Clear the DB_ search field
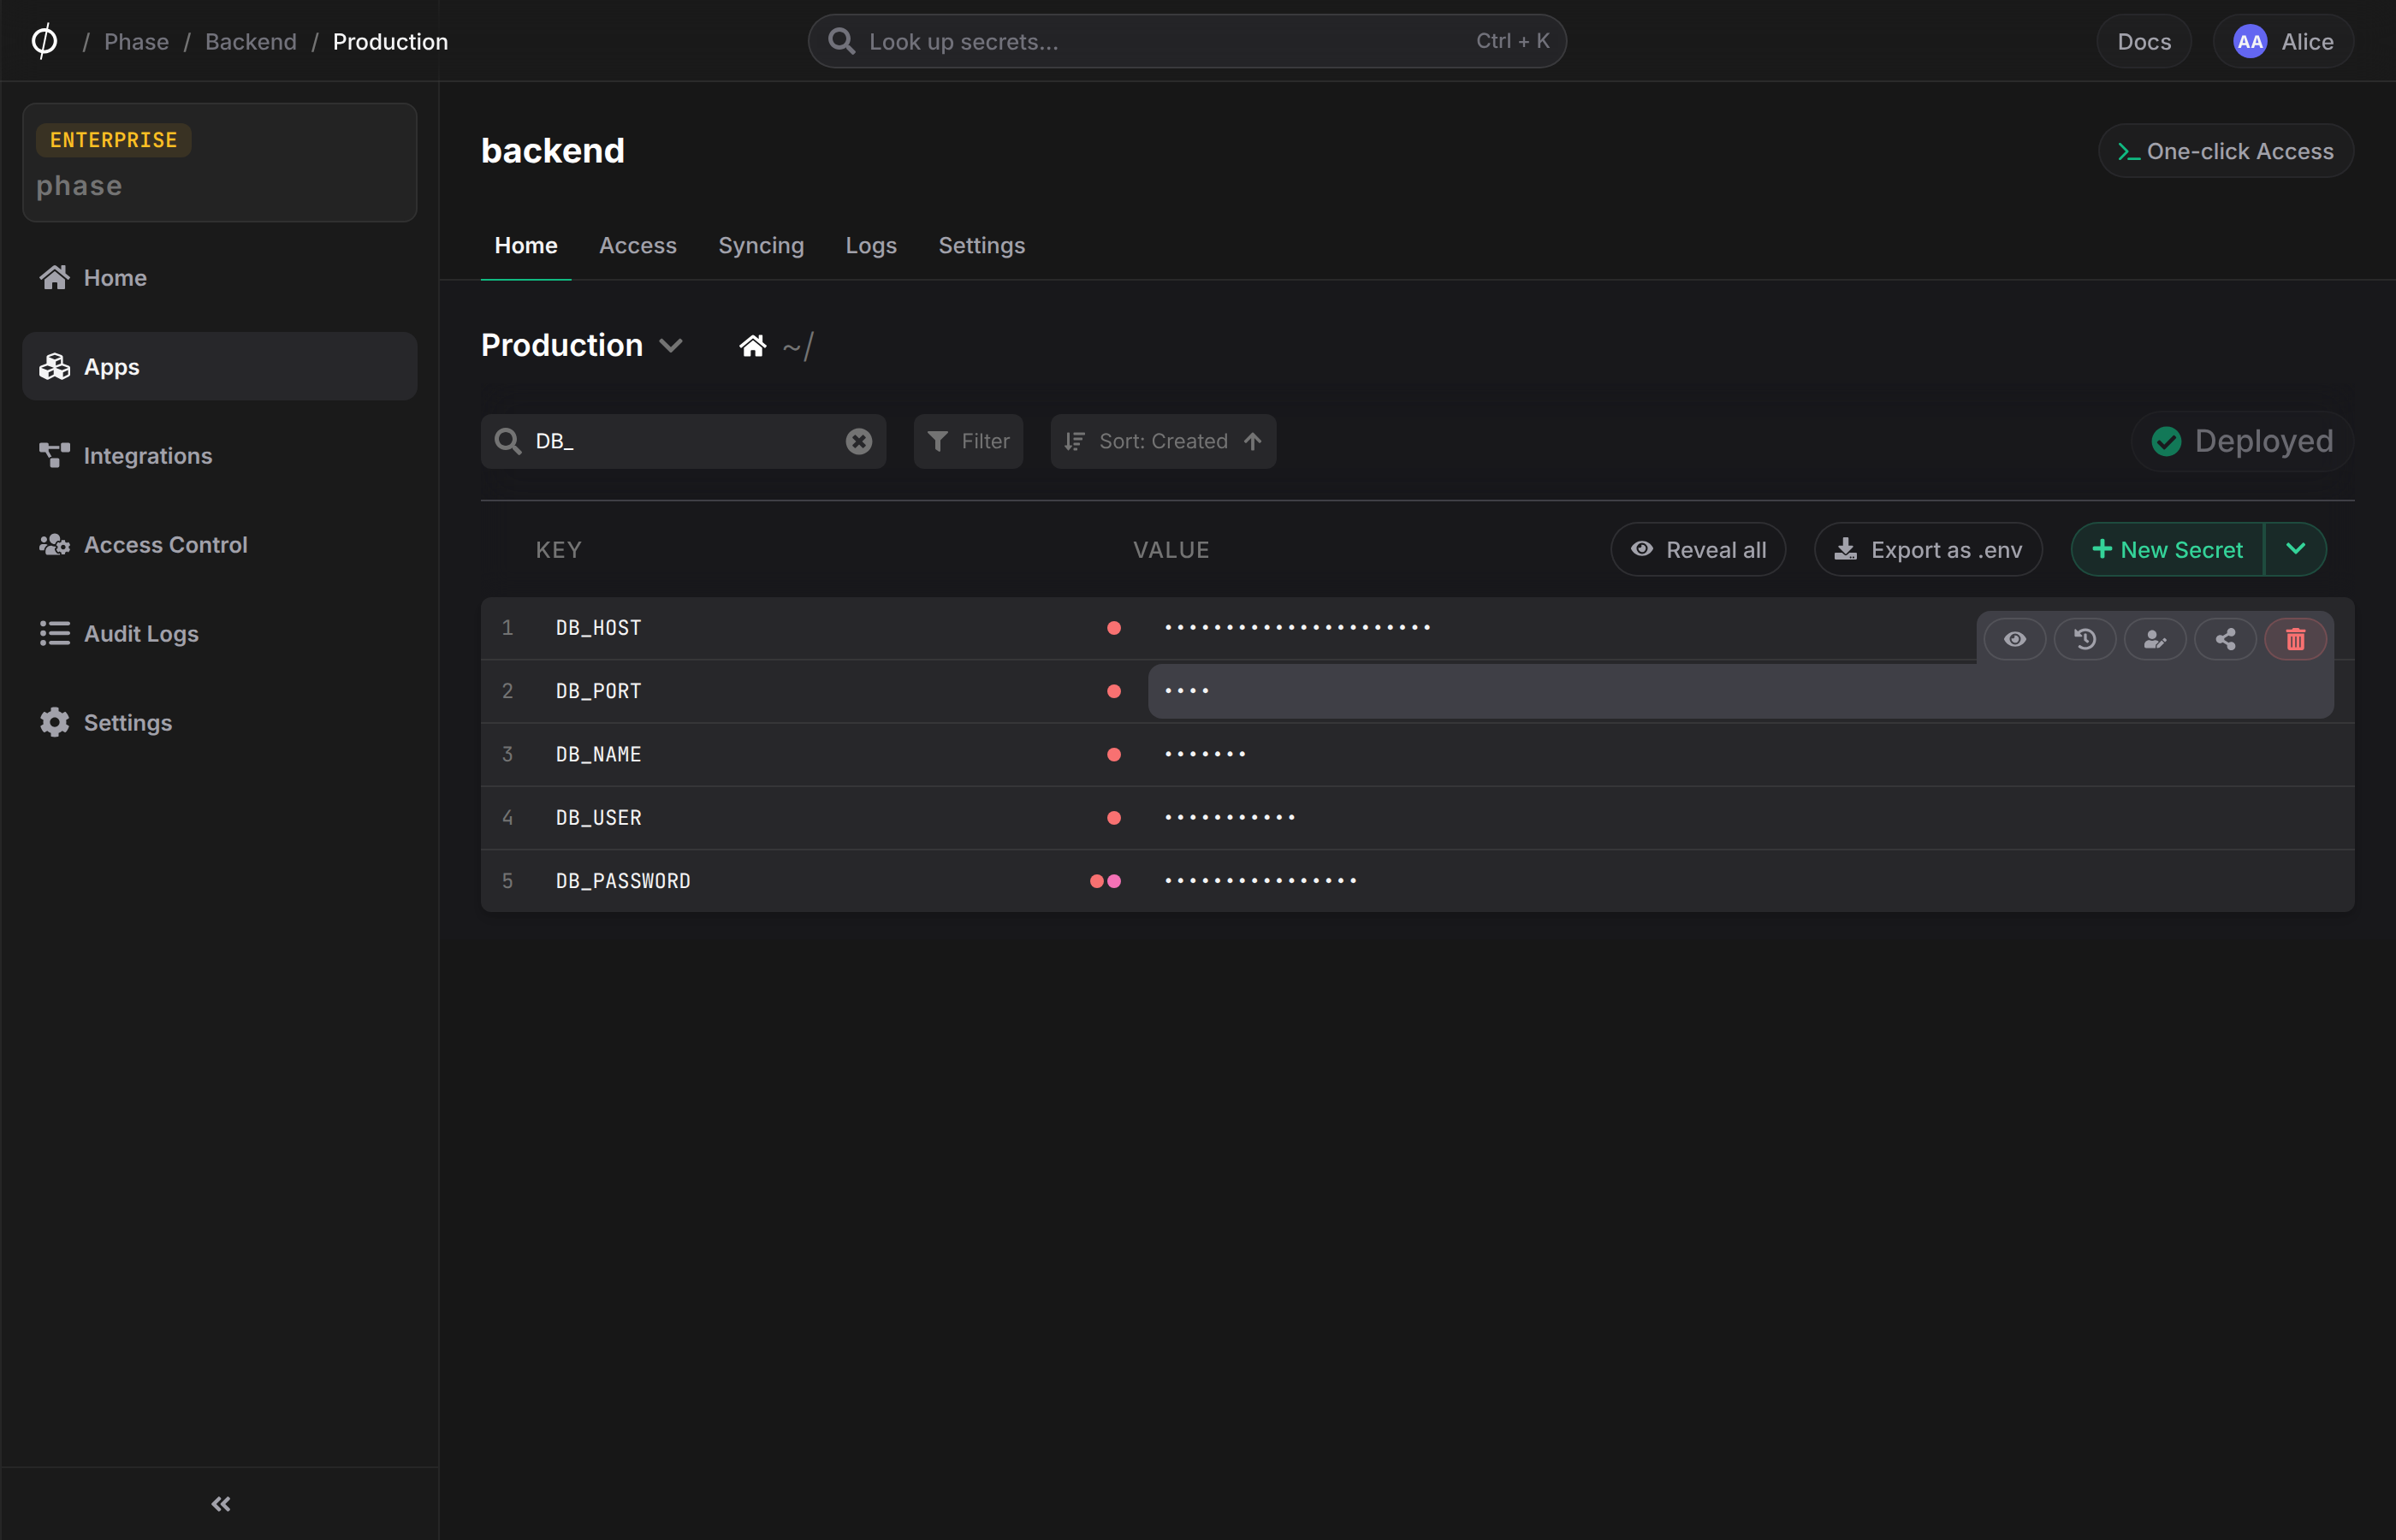This screenshot has height=1540, width=2396. point(858,441)
